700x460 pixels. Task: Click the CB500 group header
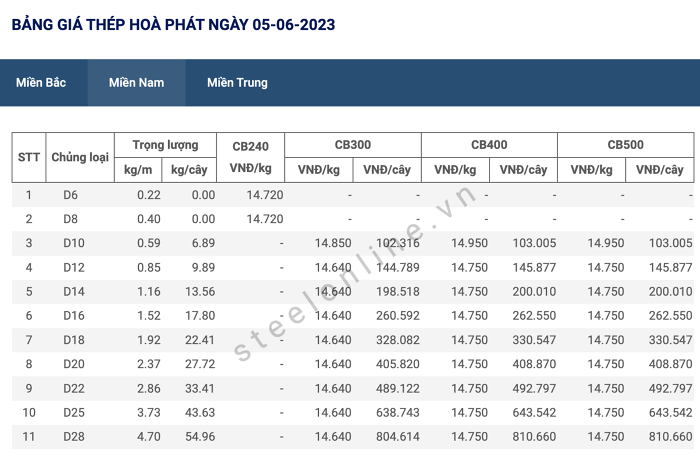[625, 145]
